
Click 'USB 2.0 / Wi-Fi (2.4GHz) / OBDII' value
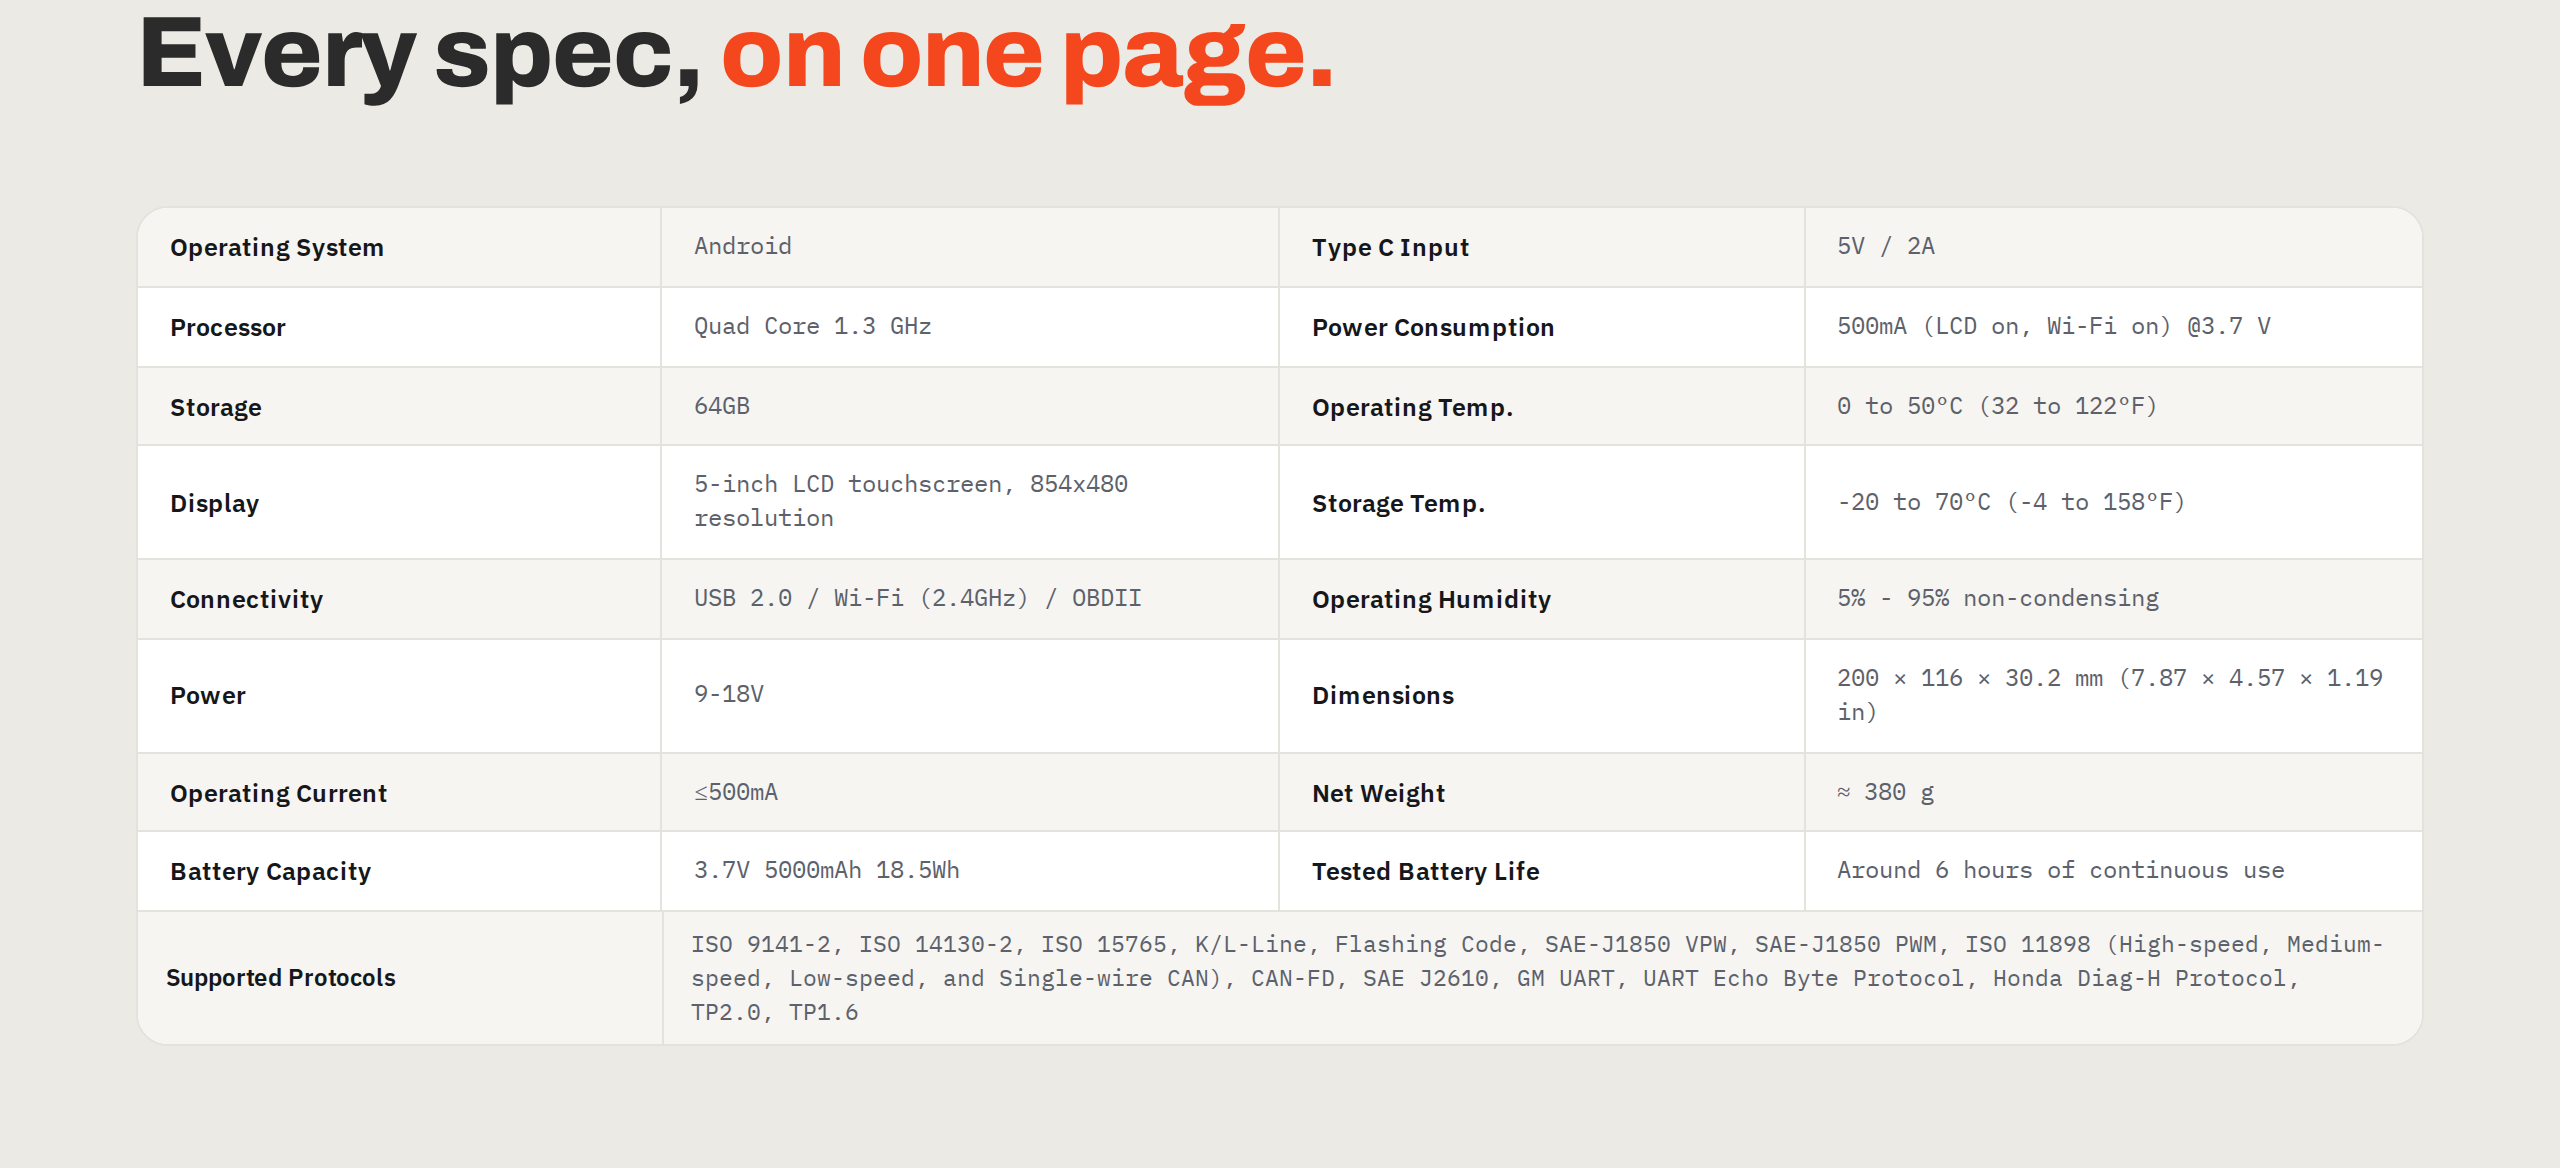tap(918, 598)
